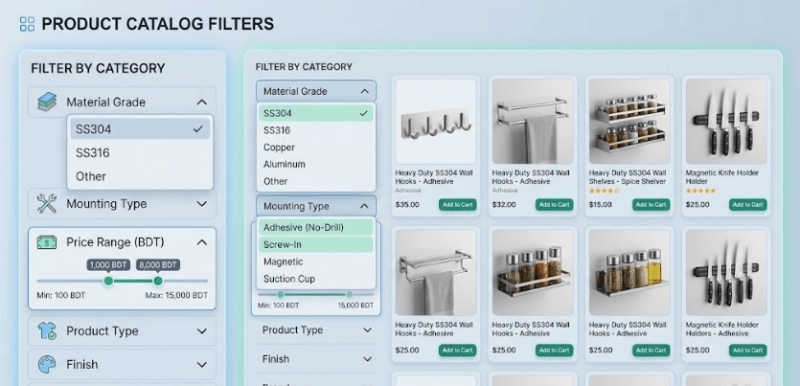Toggle SS304 option in the left icon sidebar
This screenshot has width=800, height=386.
pos(140,130)
